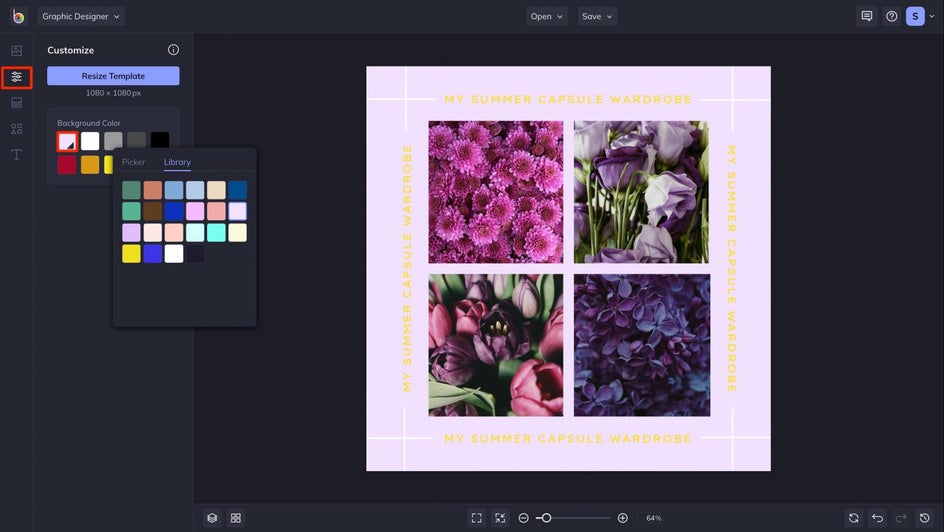Choose the white background color swatch
The height and width of the screenshot is (532, 944).
[x=90, y=141]
